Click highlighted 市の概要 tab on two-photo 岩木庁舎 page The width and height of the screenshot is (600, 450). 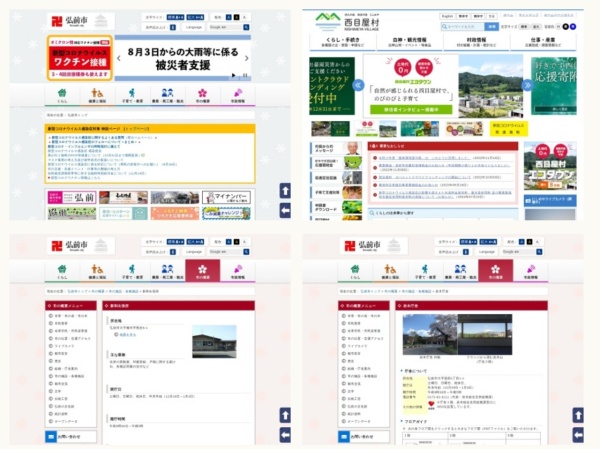point(496,271)
